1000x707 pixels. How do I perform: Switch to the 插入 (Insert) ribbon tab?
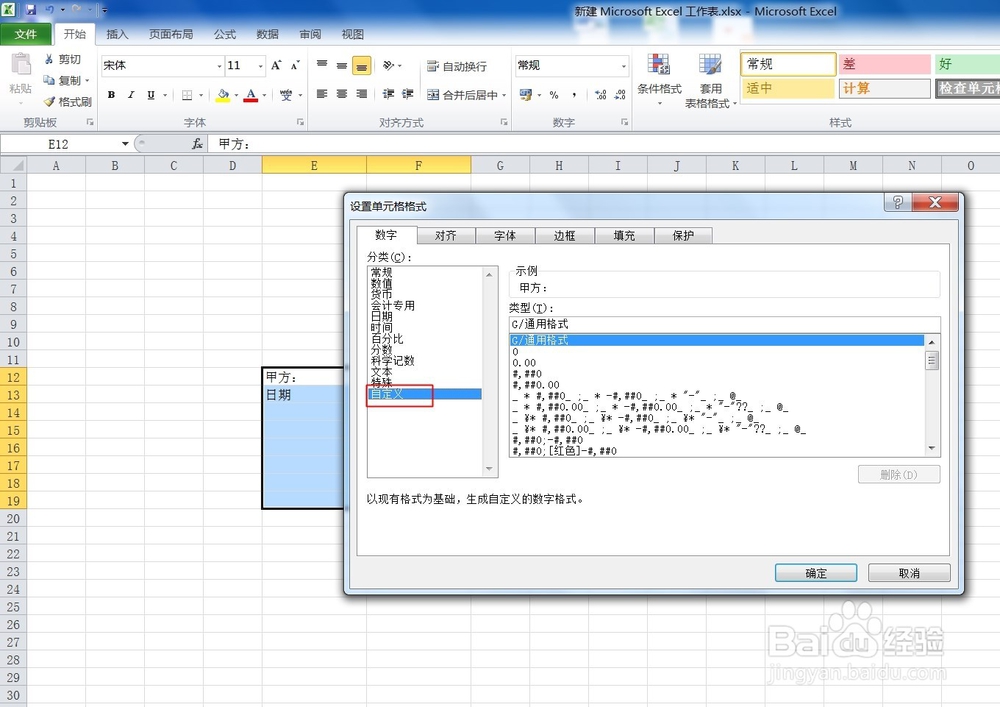click(x=117, y=34)
